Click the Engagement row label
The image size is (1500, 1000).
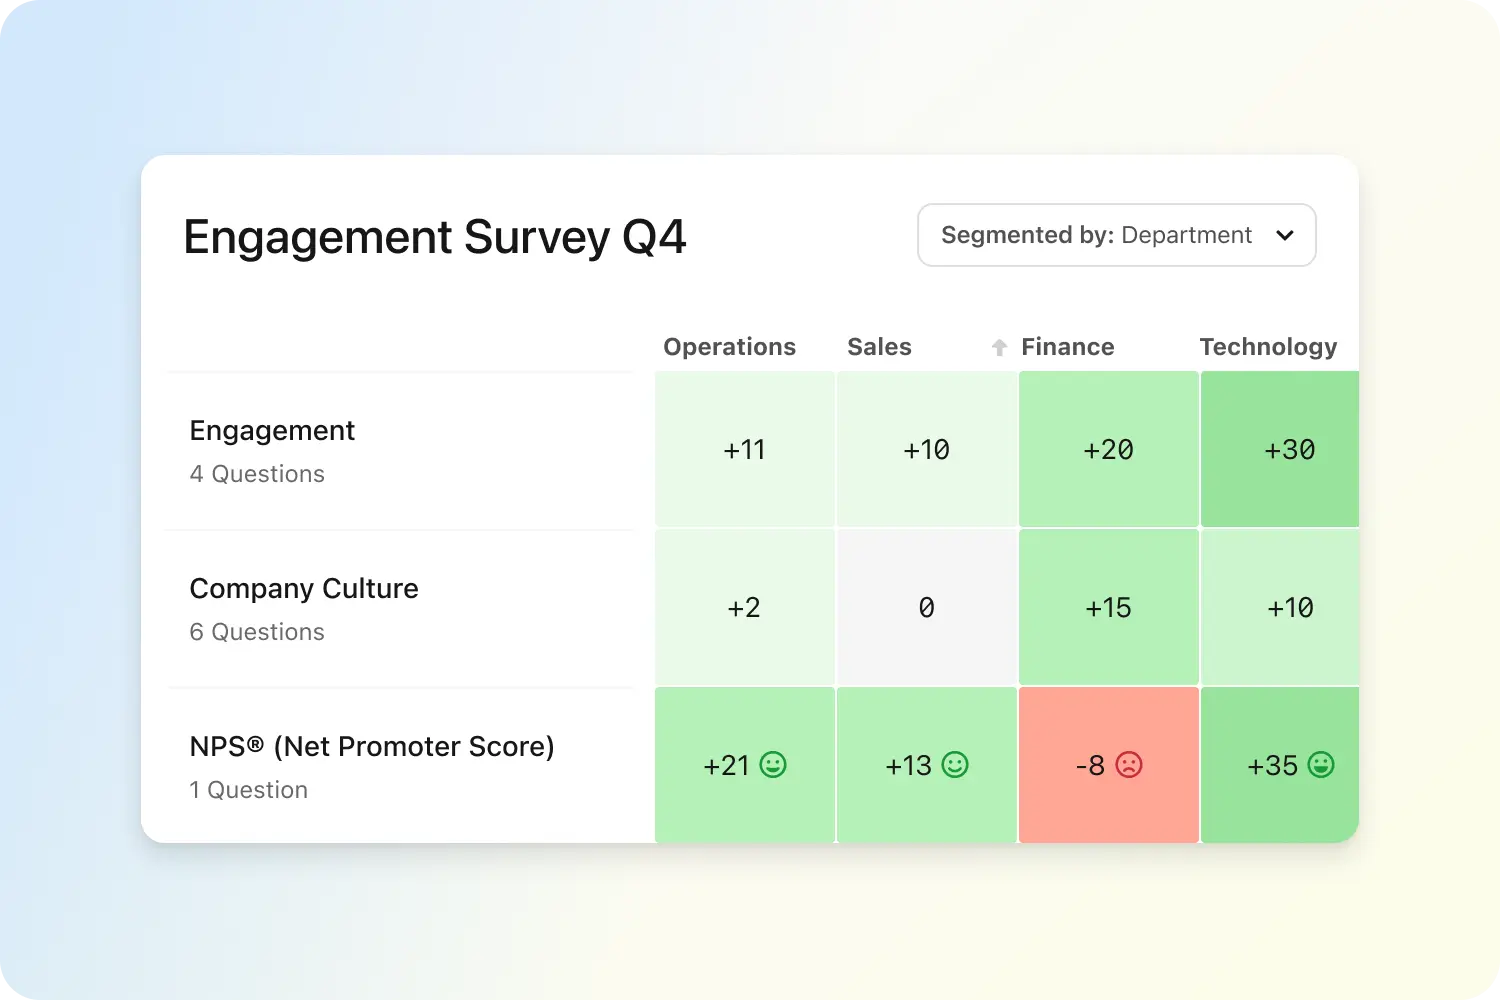[272, 430]
